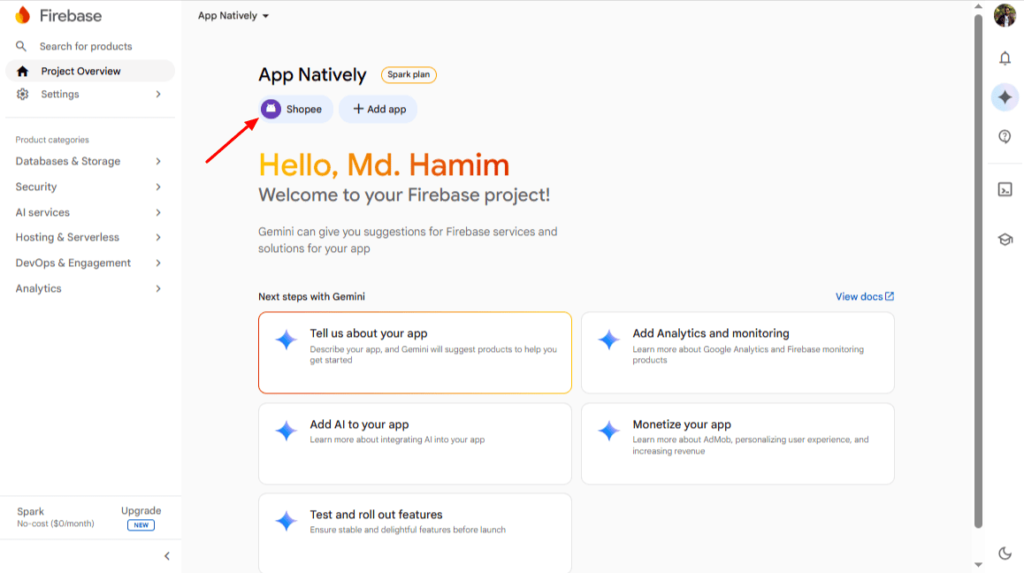Open the App Natively project dropdown
Screen dimensions: 1024x573
click(233, 16)
